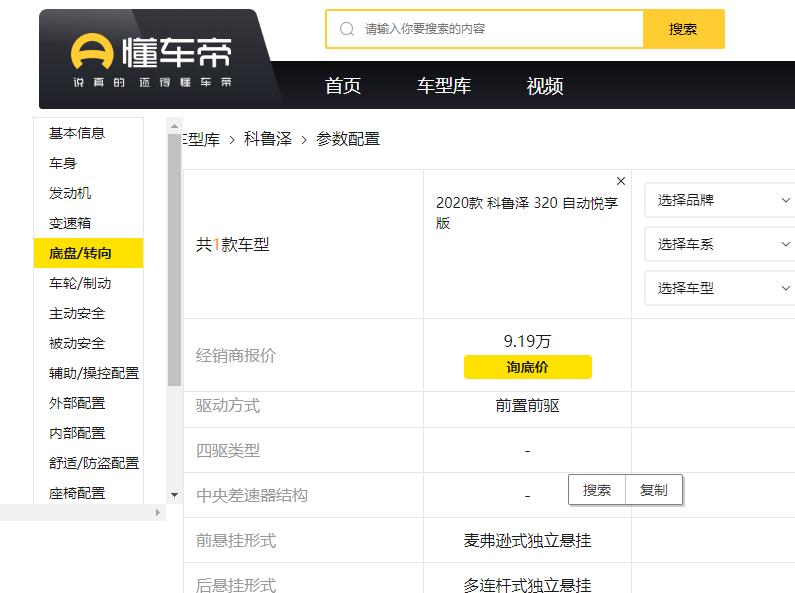Screen dimensions: 795x593
Task: Focus the search input field
Action: [x=484, y=29]
